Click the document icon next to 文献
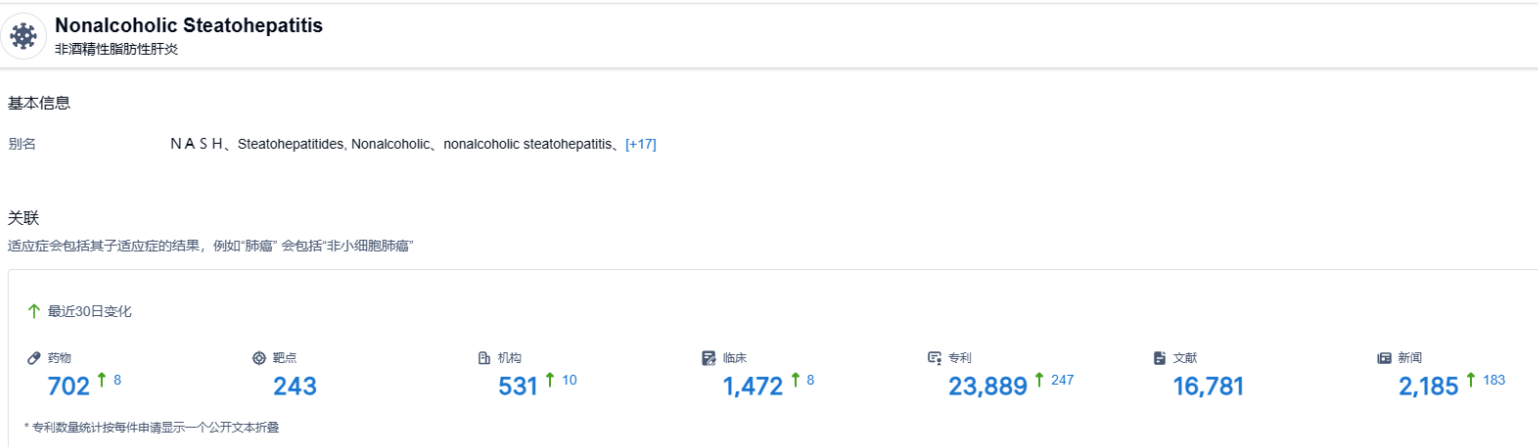The image size is (1538, 447). 1160,358
